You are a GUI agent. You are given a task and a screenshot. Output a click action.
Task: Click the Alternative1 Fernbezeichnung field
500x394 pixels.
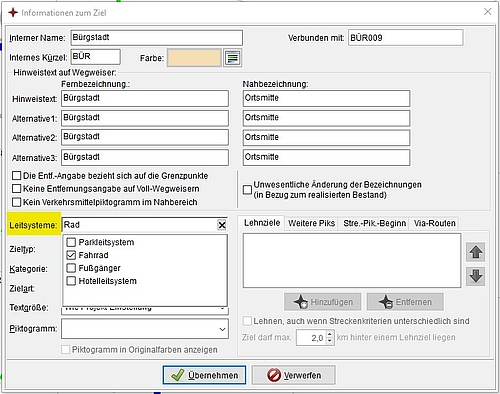click(145, 118)
